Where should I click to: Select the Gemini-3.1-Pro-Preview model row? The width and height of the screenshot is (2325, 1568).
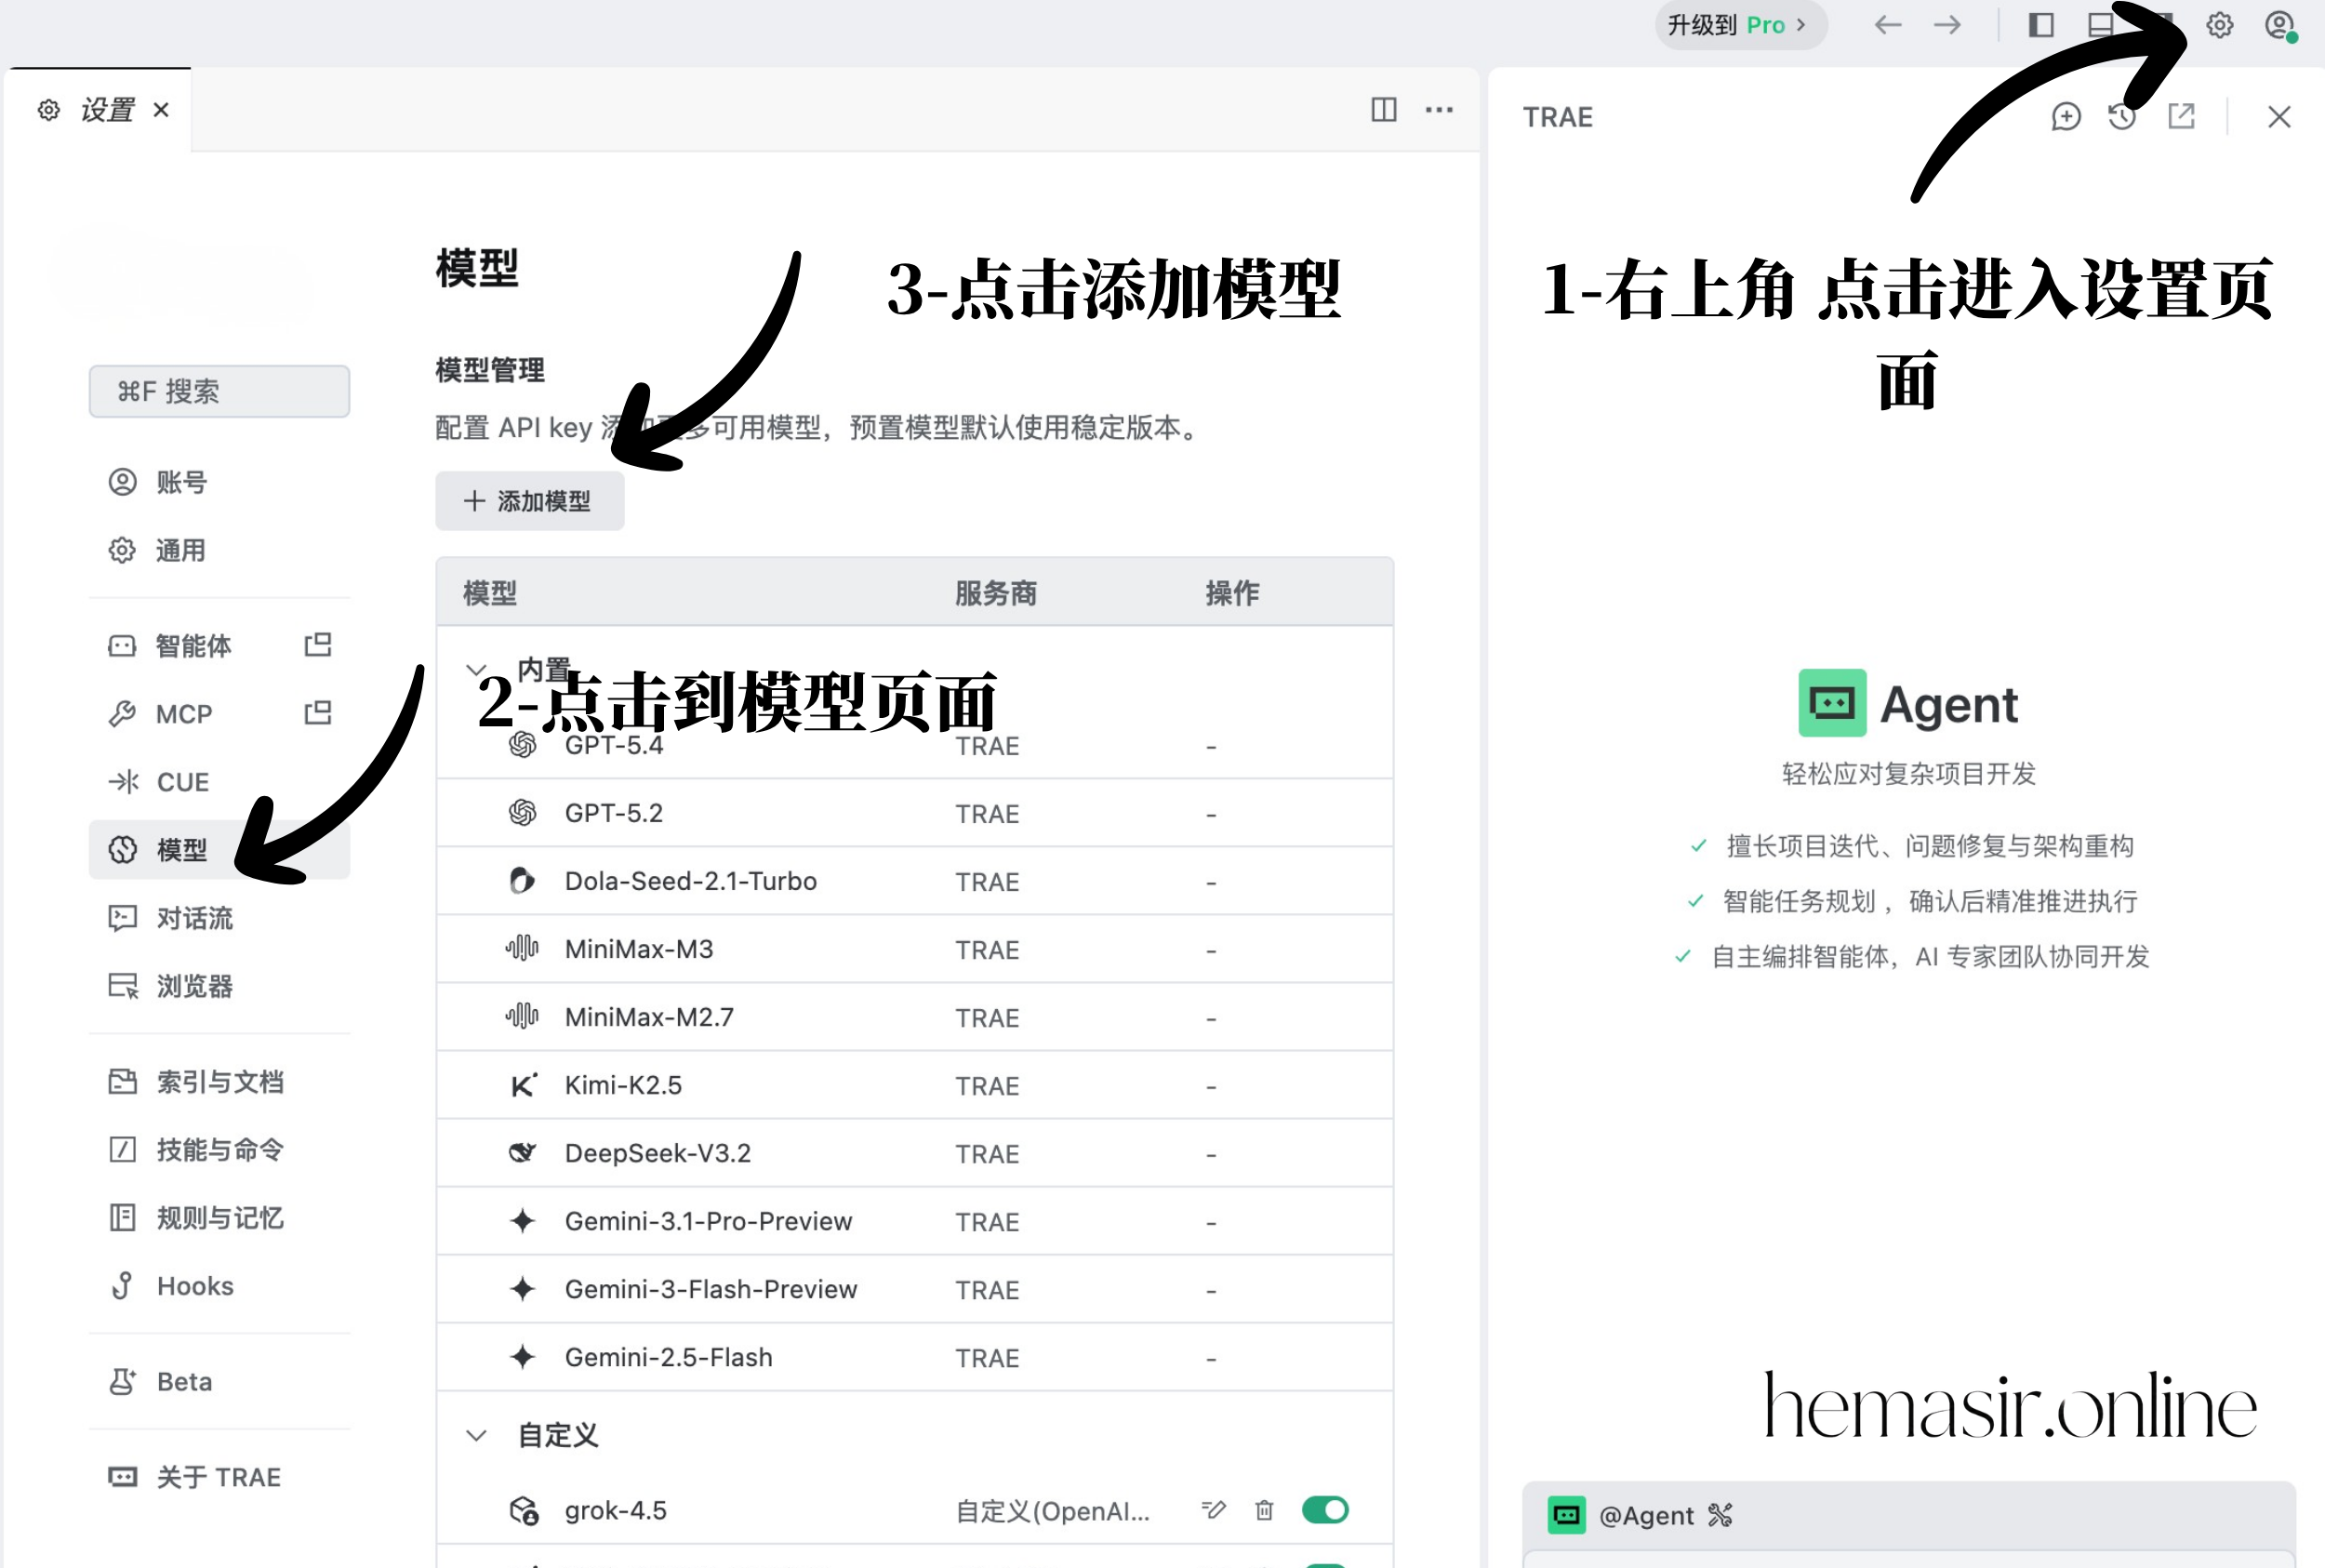pyautogui.click(x=914, y=1221)
